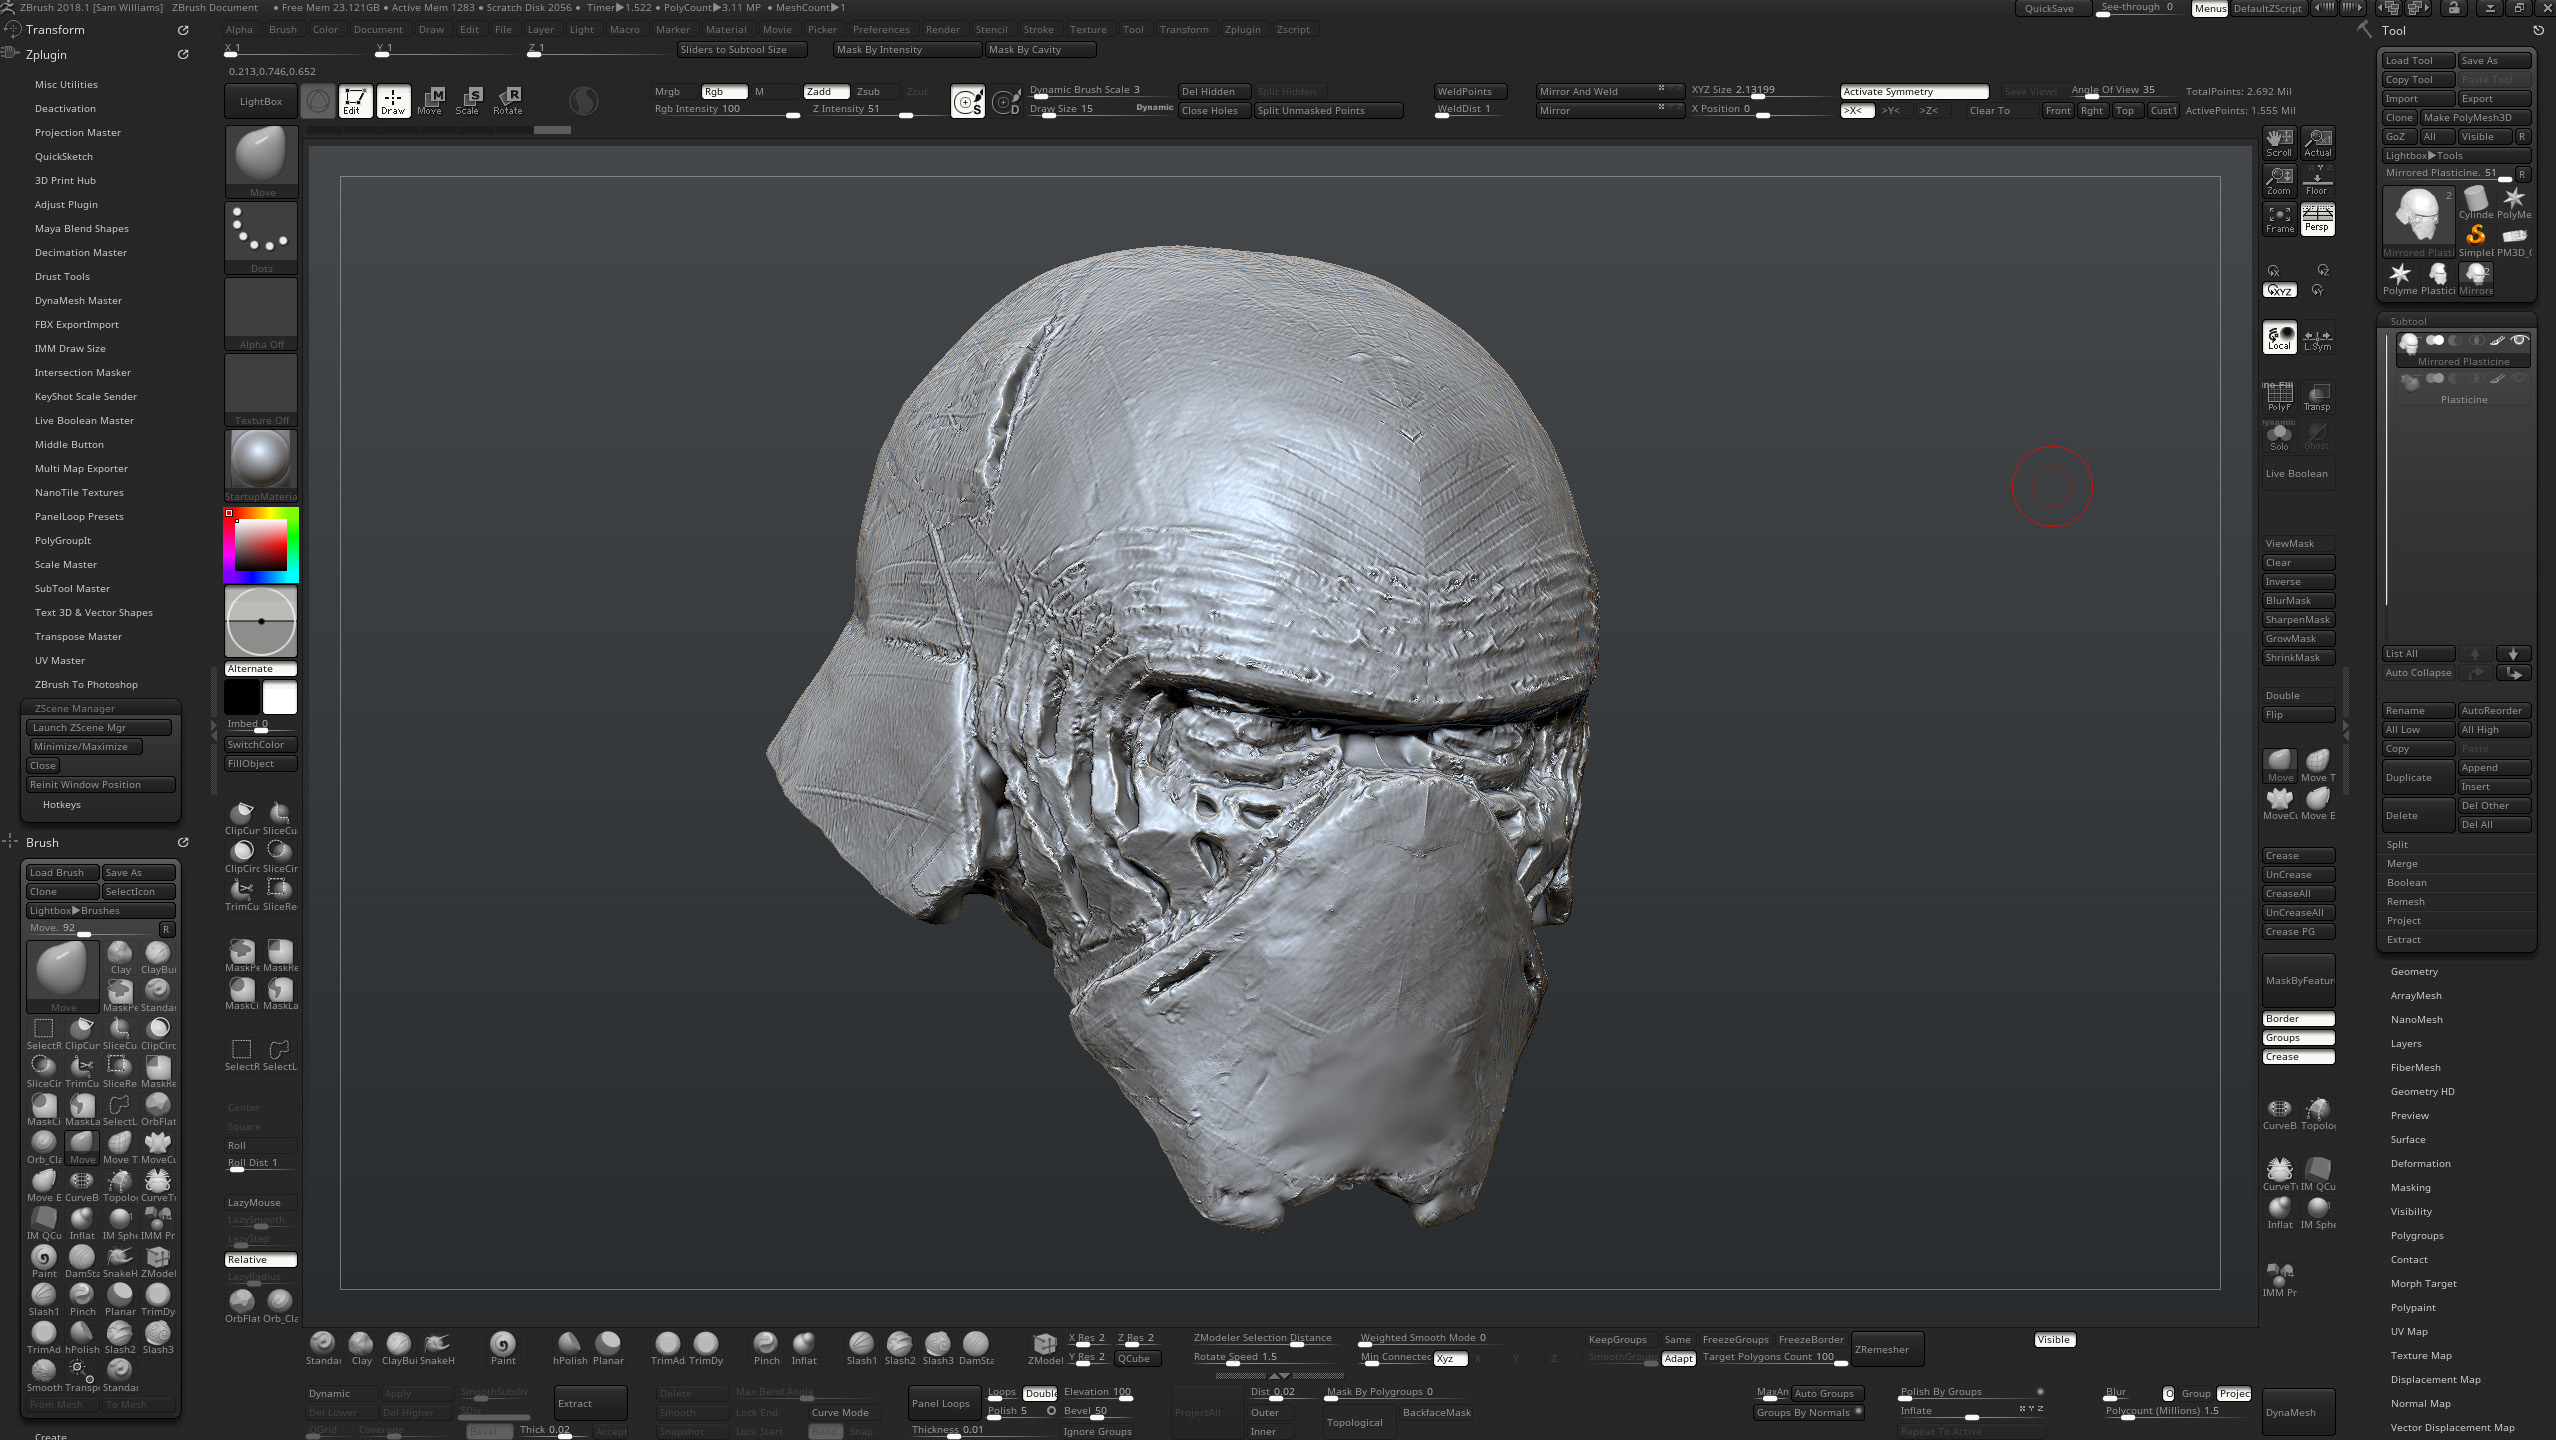Select the Rotate gizmo icon
This screenshot has height=1440, width=2556.
tap(508, 101)
